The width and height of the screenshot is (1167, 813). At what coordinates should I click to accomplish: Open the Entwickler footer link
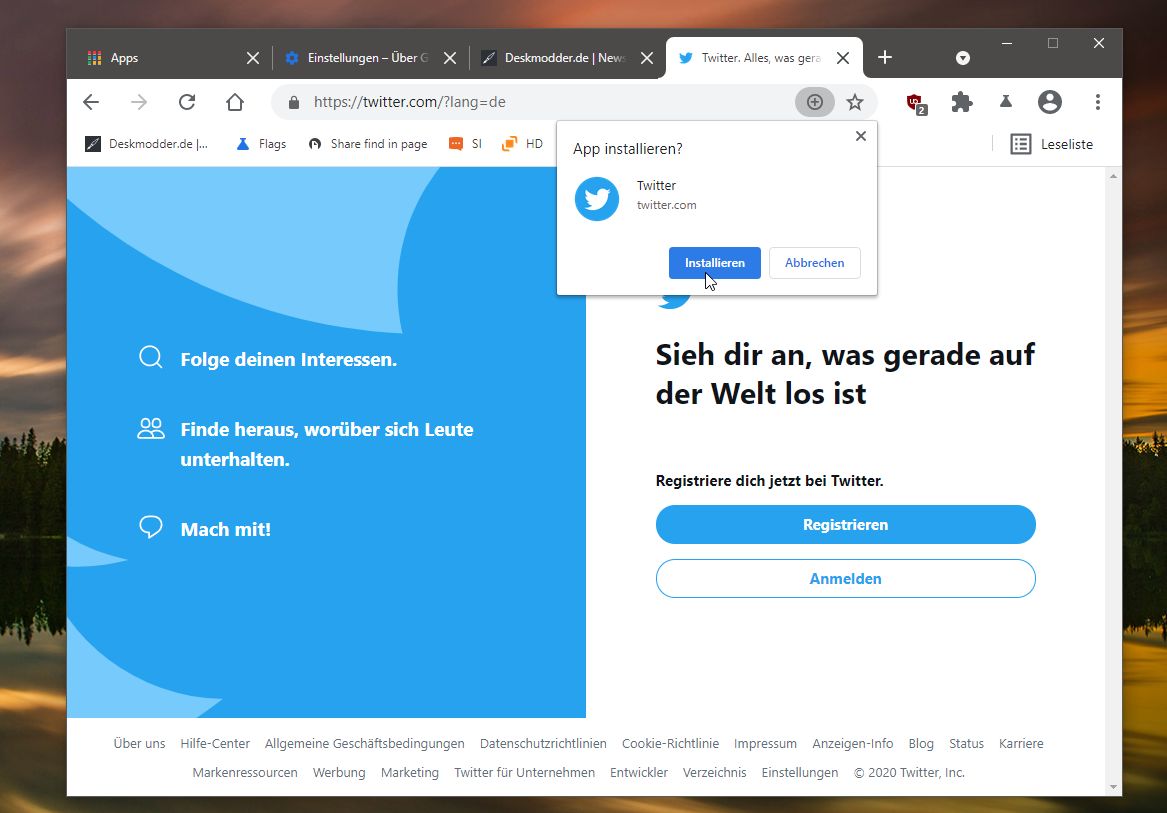click(x=639, y=773)
